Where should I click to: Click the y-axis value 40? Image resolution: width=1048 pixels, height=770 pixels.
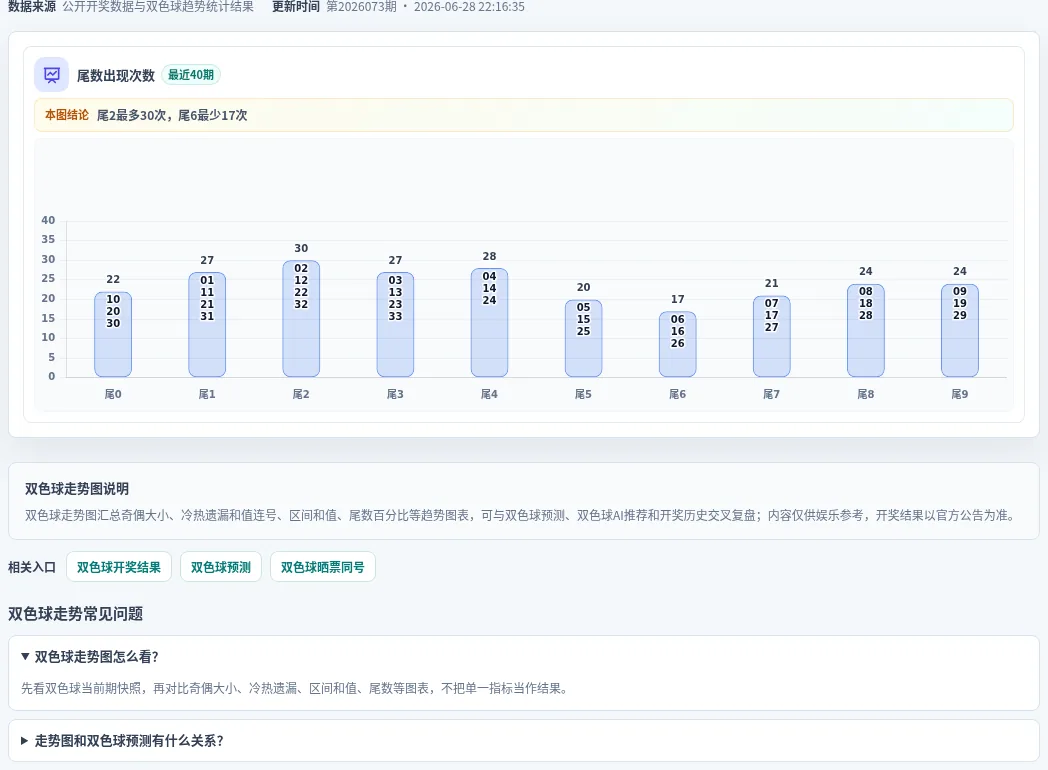(48, 221)
